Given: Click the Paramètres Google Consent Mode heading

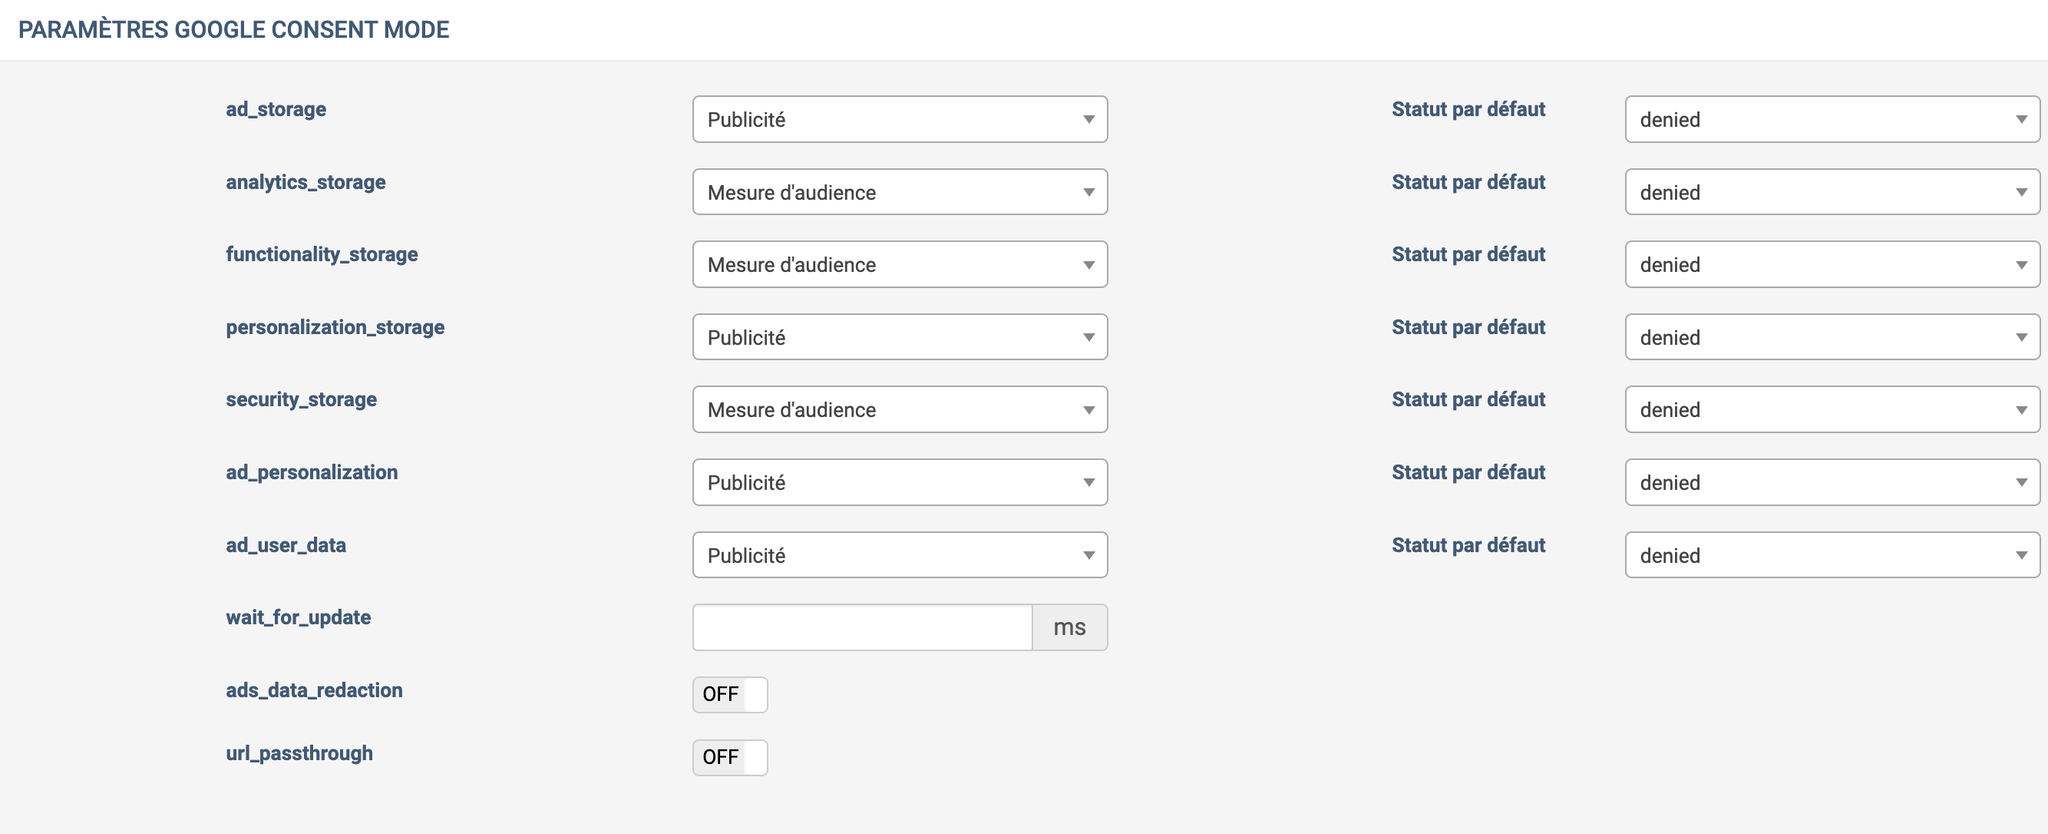Looking at the screenshot, I should coord(234,30).
